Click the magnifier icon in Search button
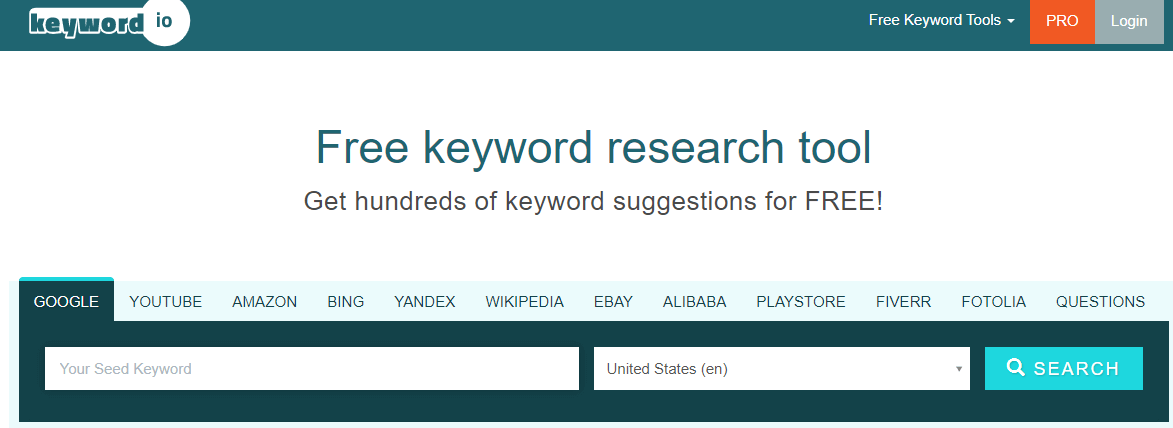The width and height of the screenshot is (1173, 428). [1016, 368]
